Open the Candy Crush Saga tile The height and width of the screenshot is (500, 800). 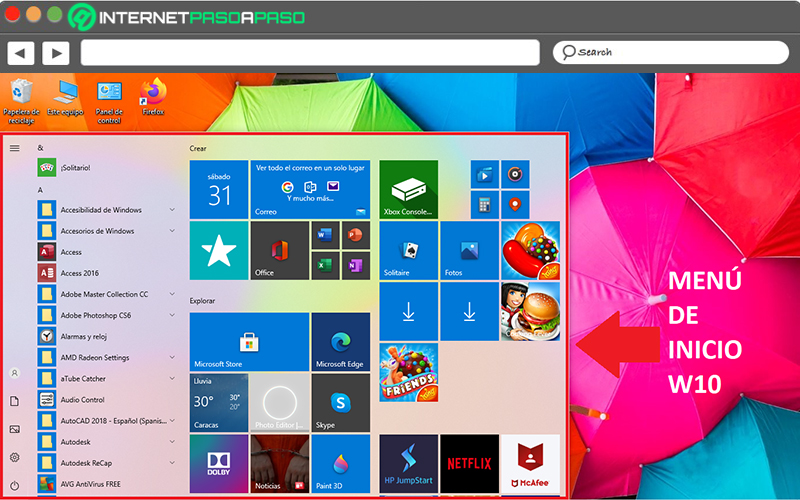531,251
